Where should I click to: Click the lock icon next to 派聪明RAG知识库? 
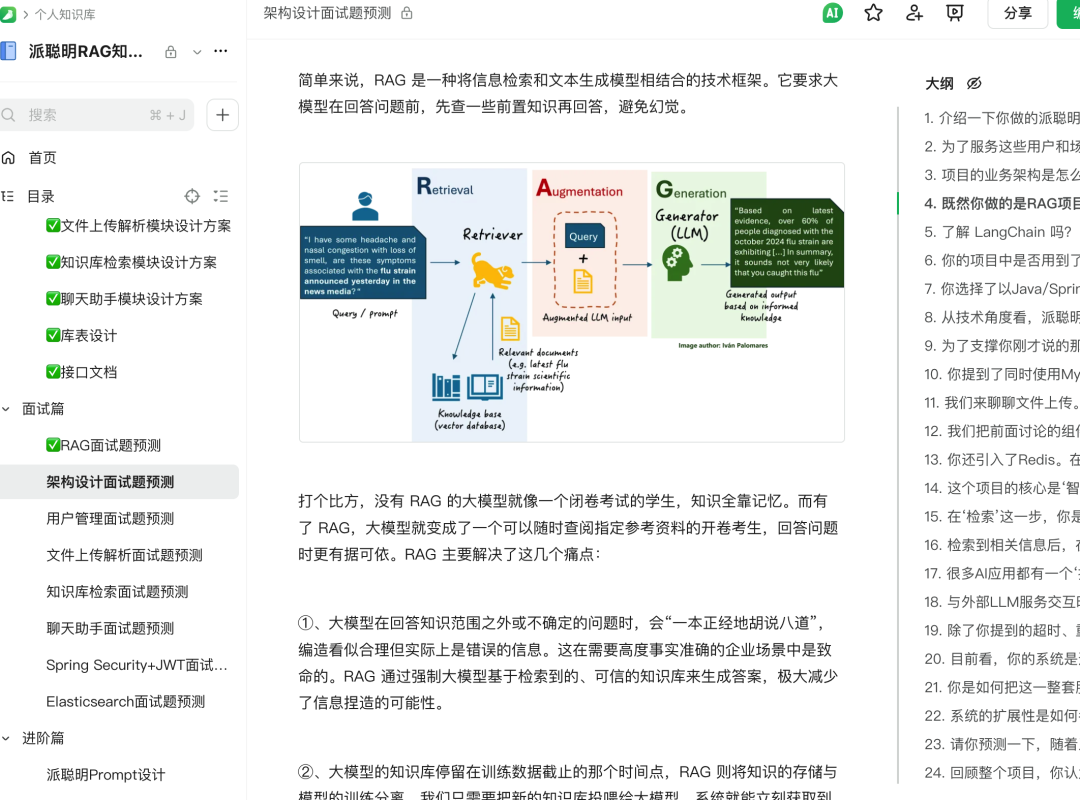coord(171,52)
